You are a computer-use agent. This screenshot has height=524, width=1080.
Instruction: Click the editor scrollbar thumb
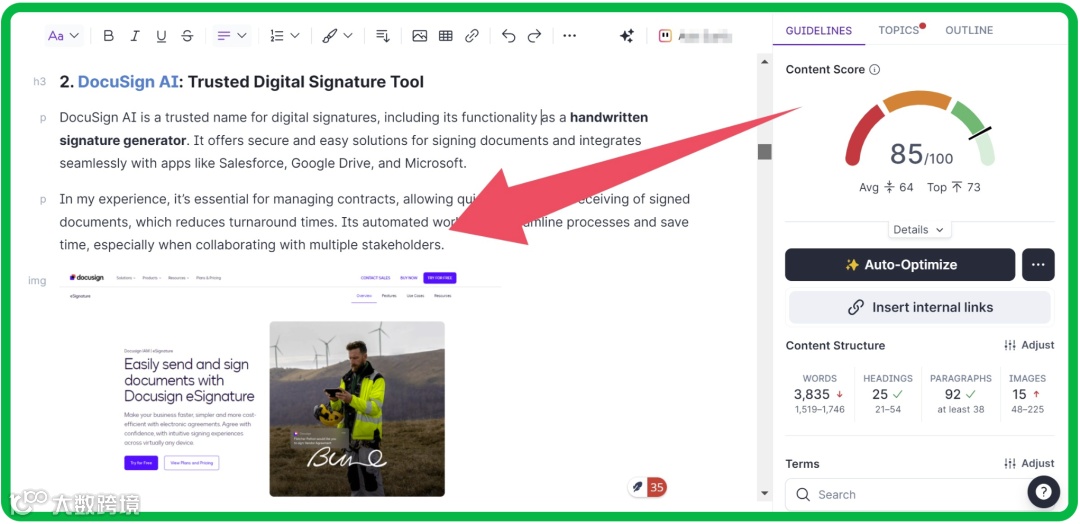click(764, 151)
